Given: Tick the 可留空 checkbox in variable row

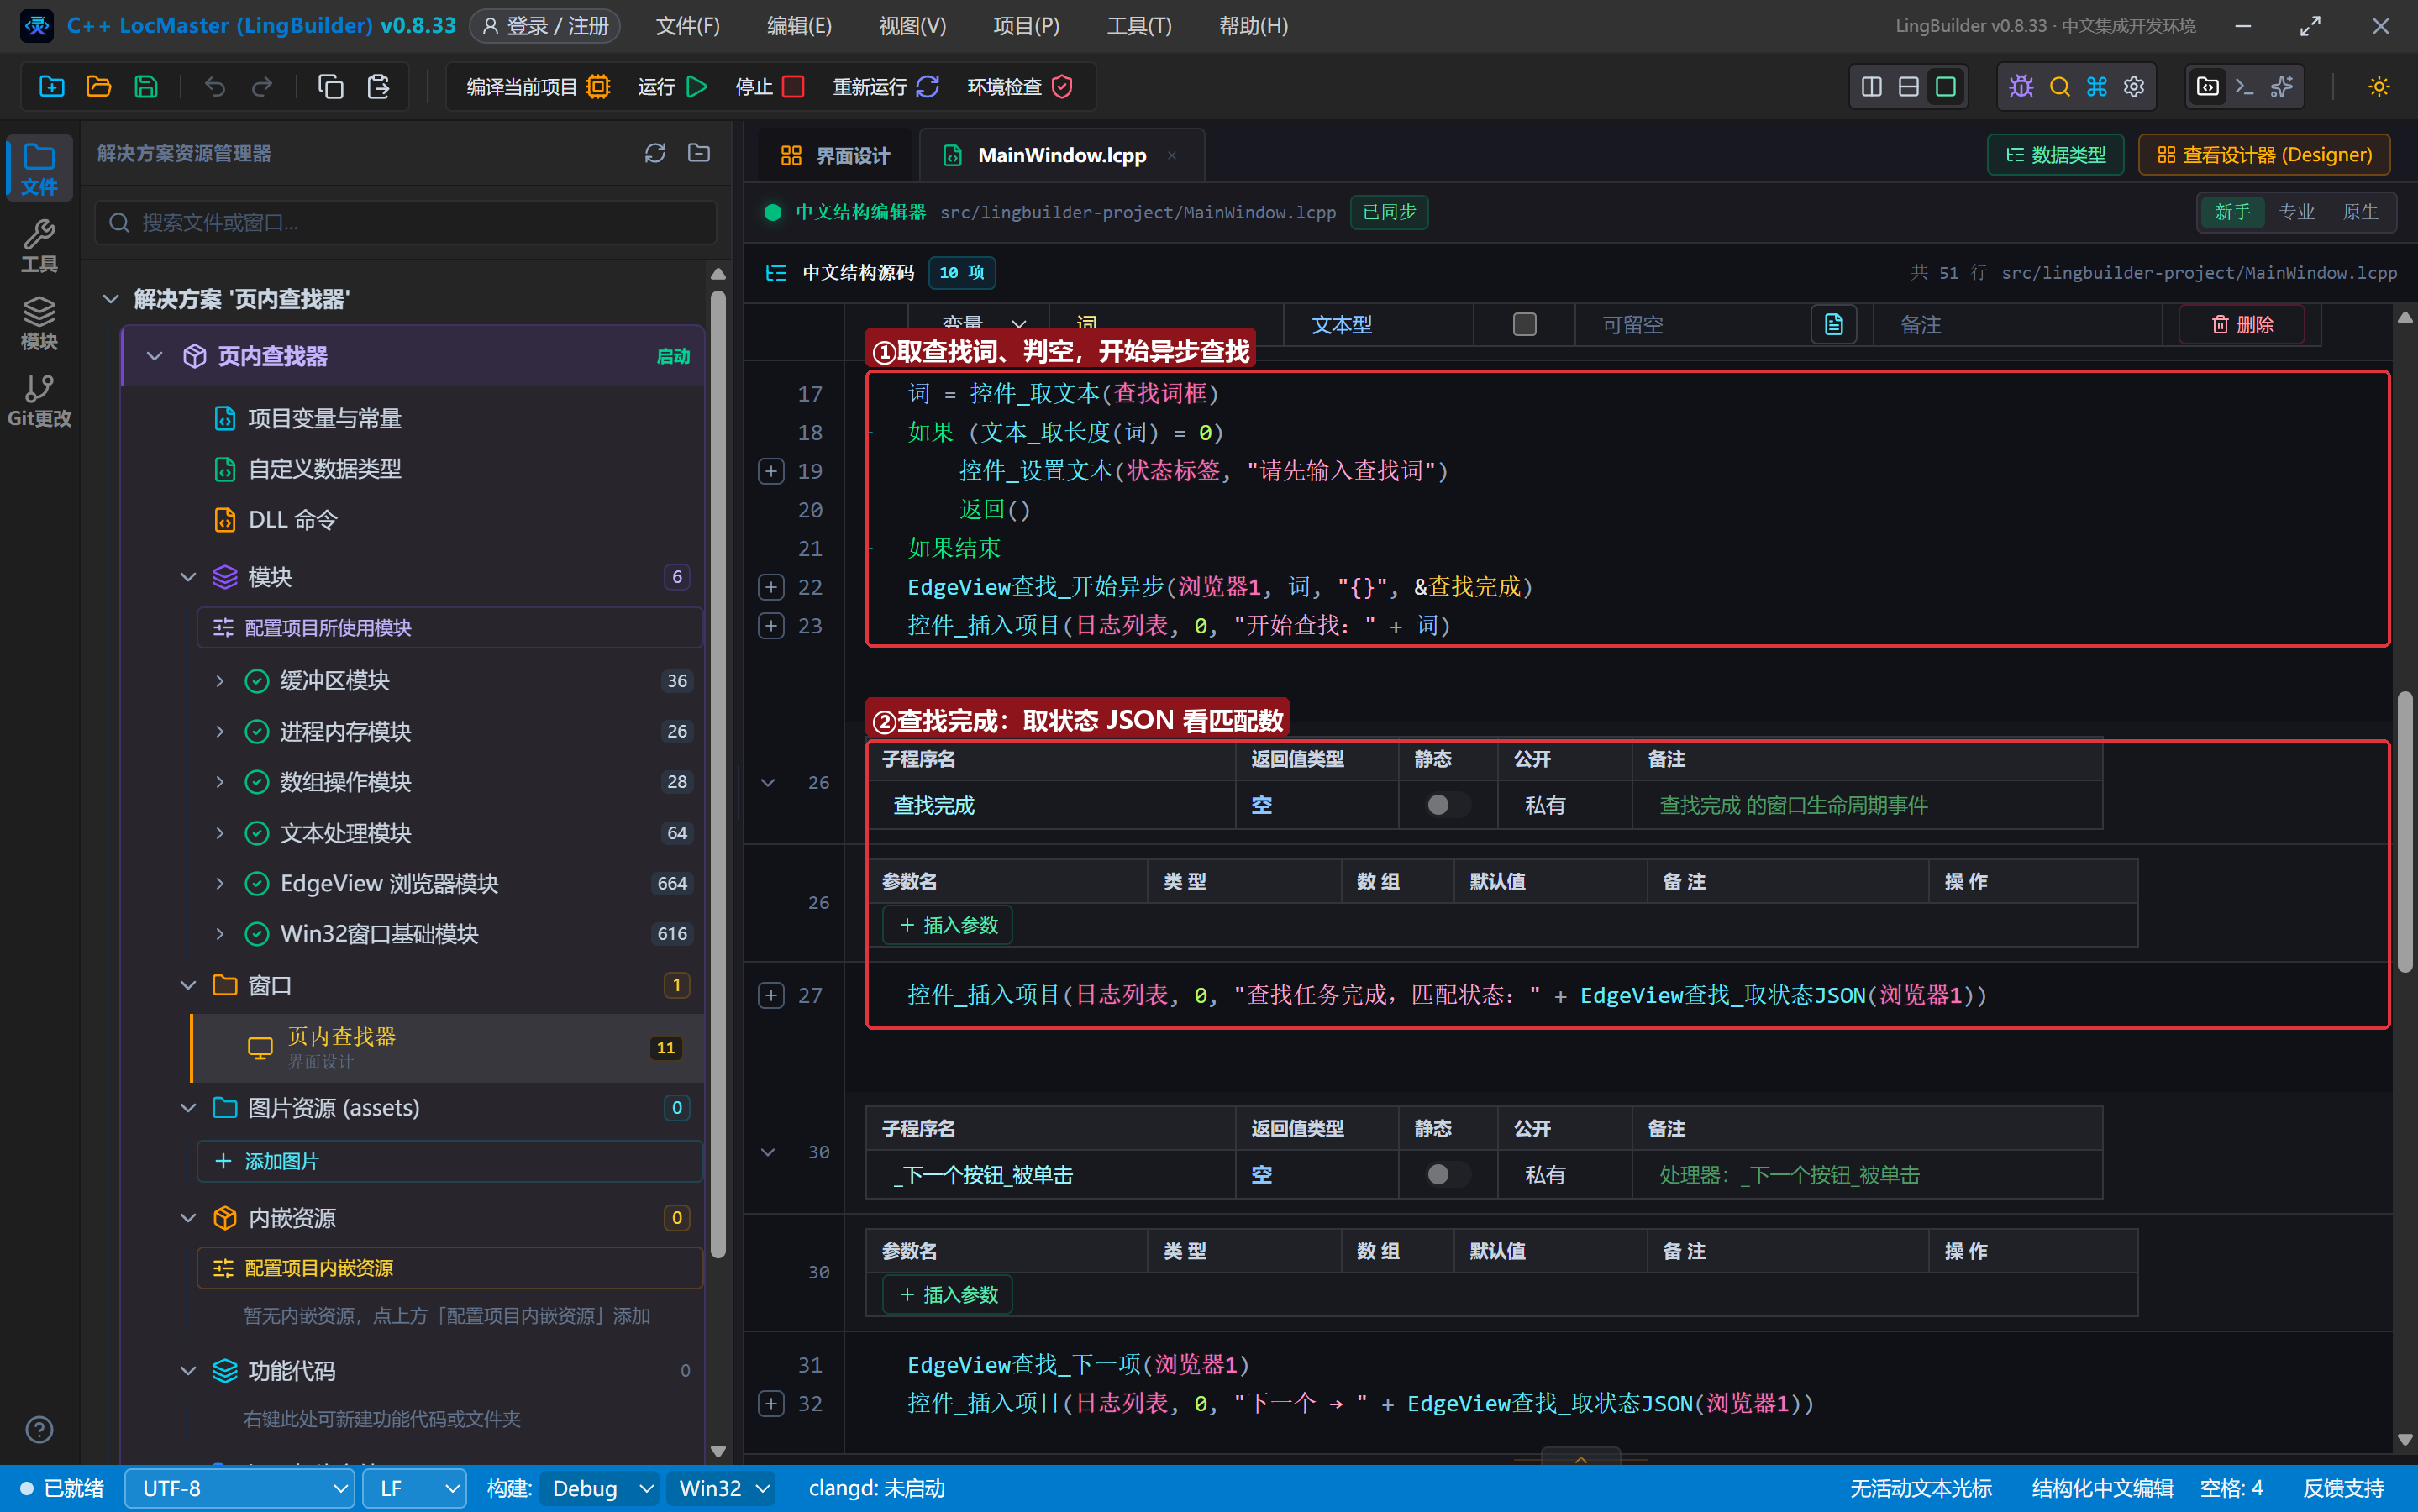Looking at the screenshot, I should point(1524,324).
